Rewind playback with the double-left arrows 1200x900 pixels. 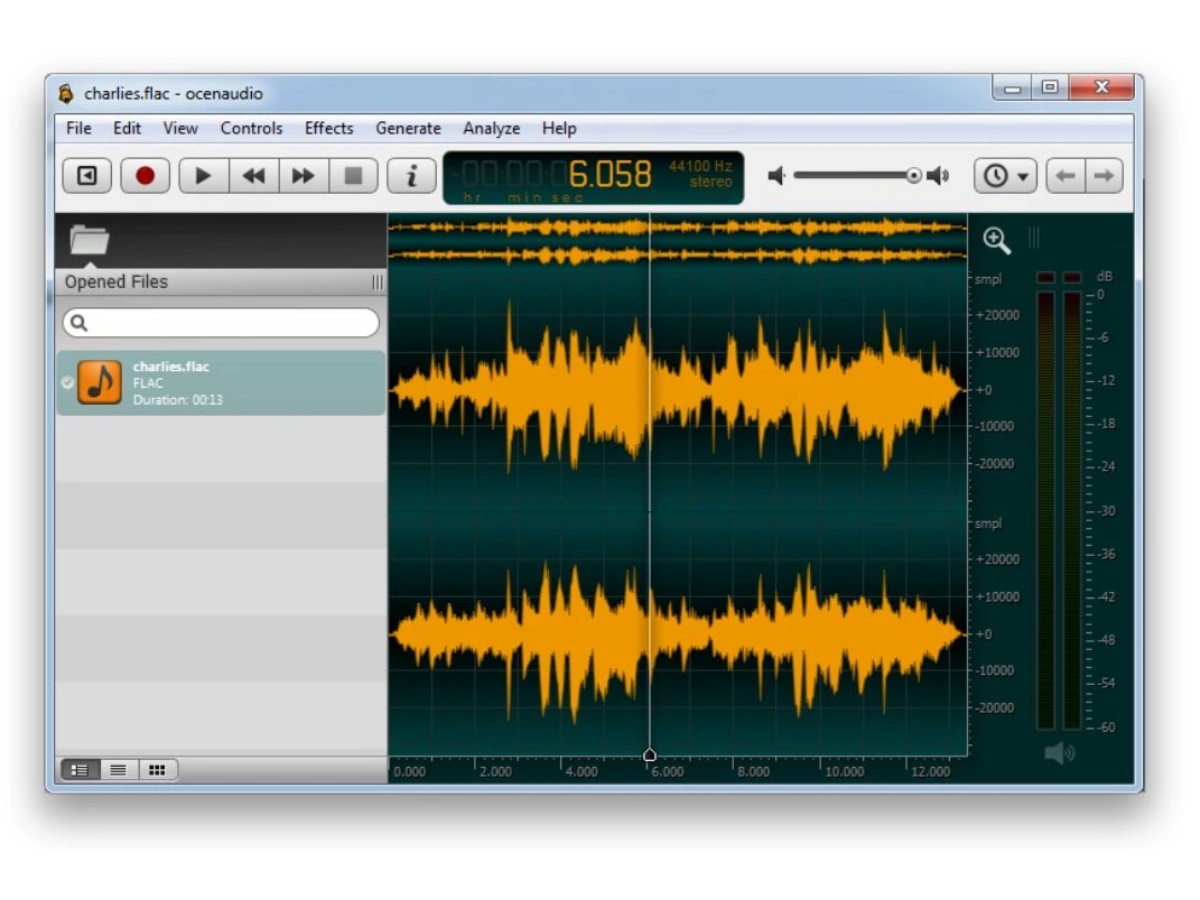pyautogui.click(x=254, y=176)
